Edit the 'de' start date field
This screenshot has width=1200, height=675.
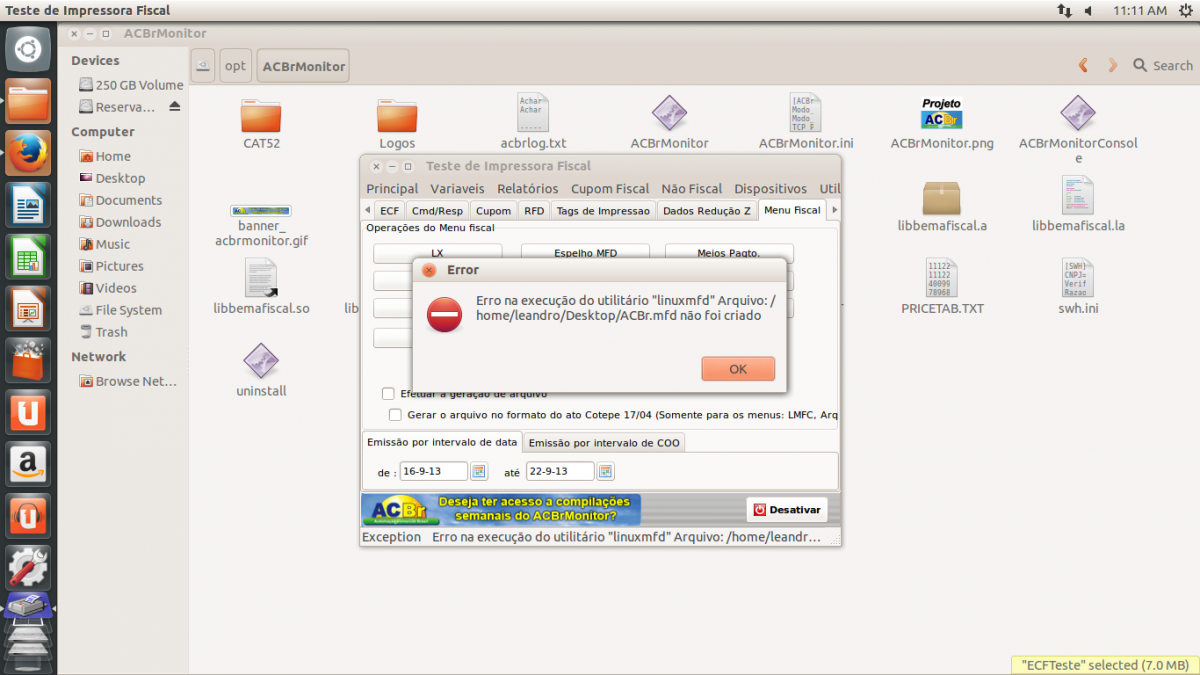[434, 471]
